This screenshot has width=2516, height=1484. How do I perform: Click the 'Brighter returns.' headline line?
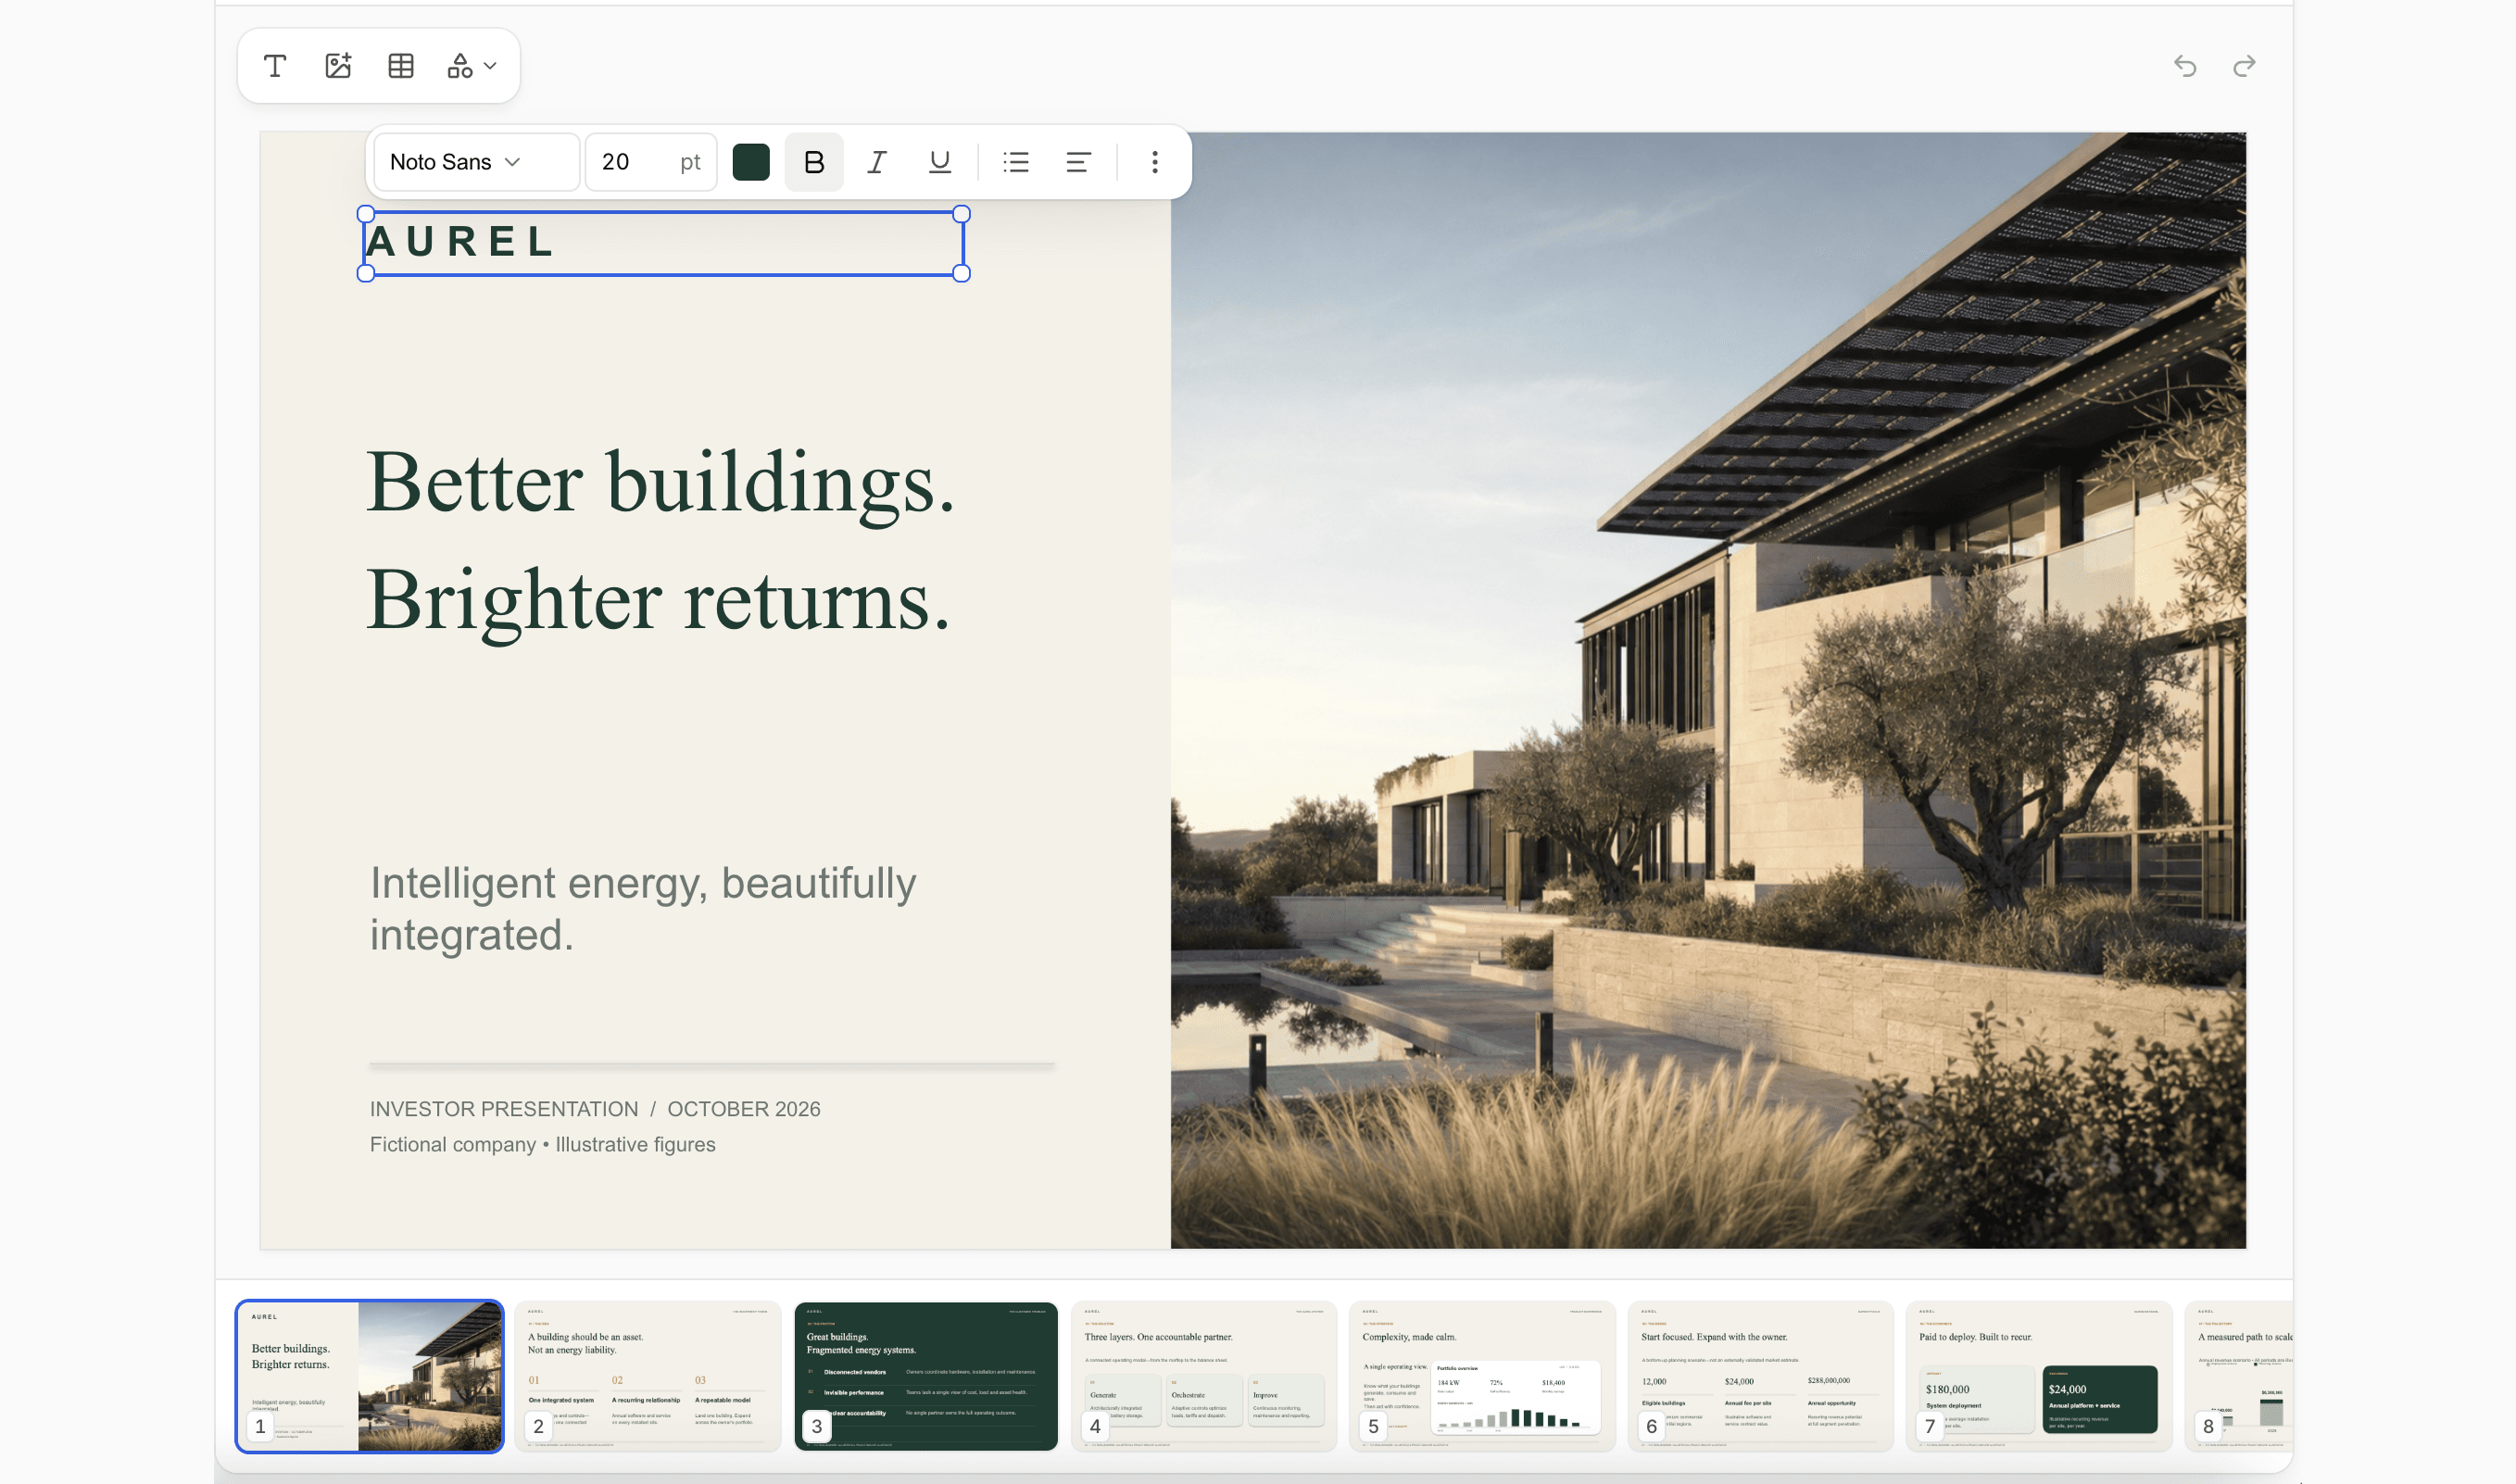[658, 603]
